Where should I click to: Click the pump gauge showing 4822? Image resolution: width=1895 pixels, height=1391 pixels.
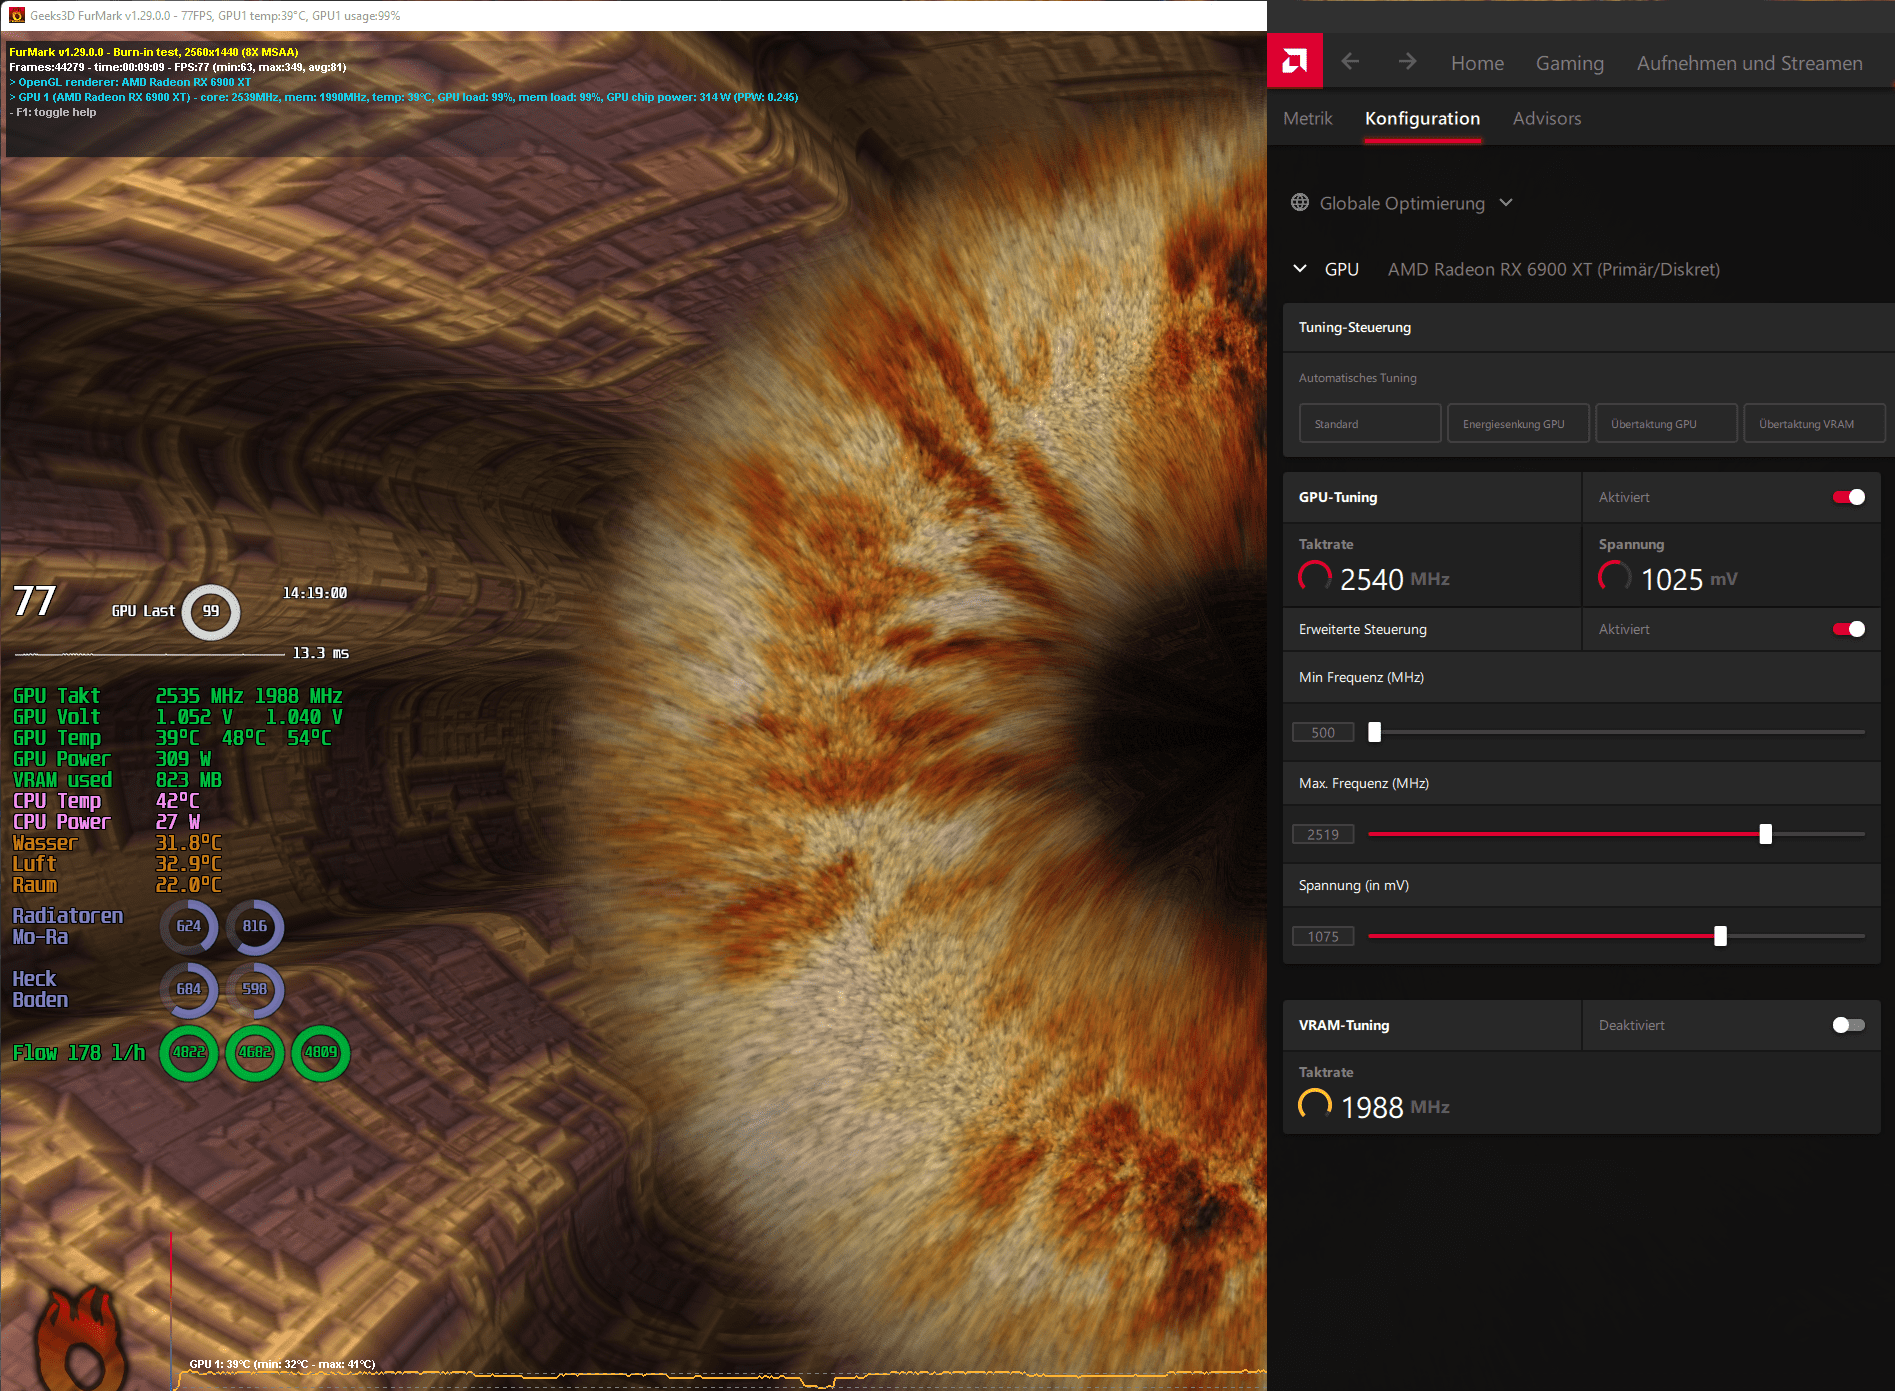[189, 1052]
